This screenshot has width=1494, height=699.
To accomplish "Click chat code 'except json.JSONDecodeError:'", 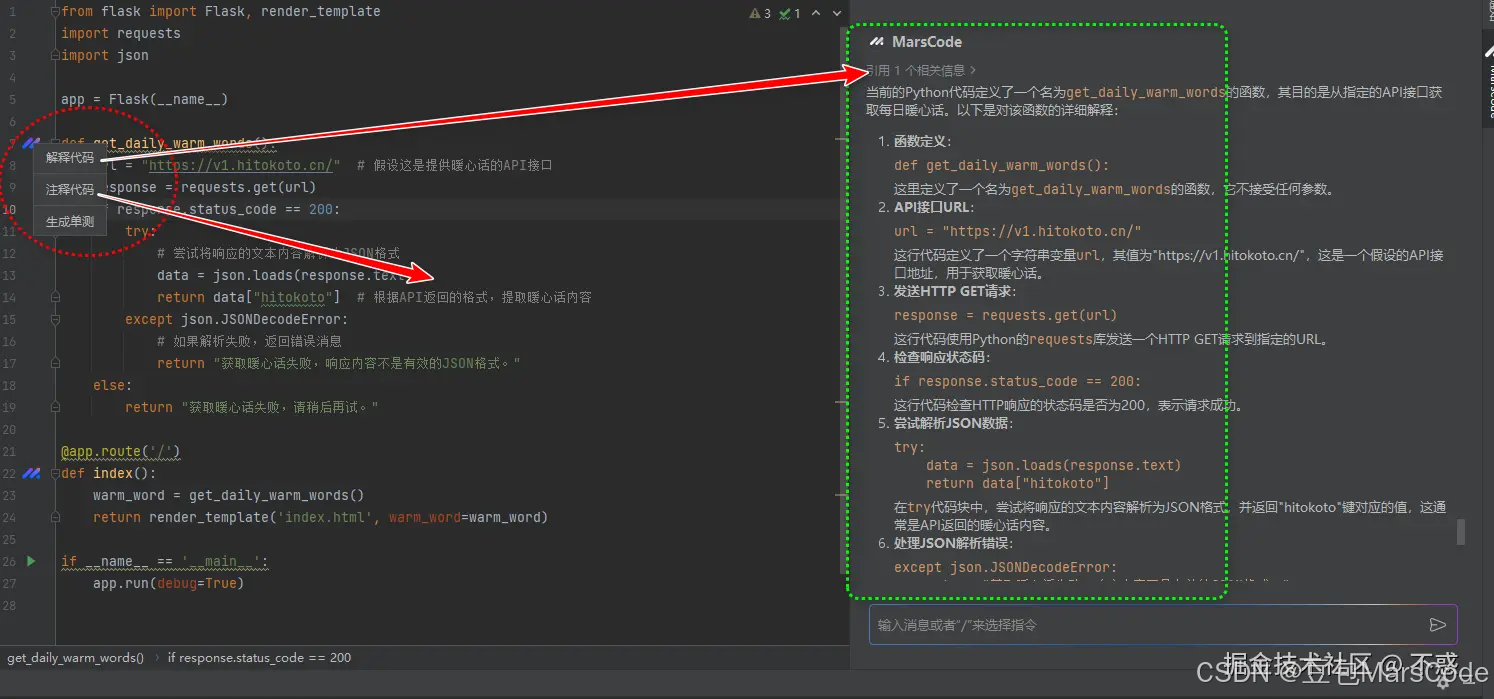I will [x=1006, y=567].
